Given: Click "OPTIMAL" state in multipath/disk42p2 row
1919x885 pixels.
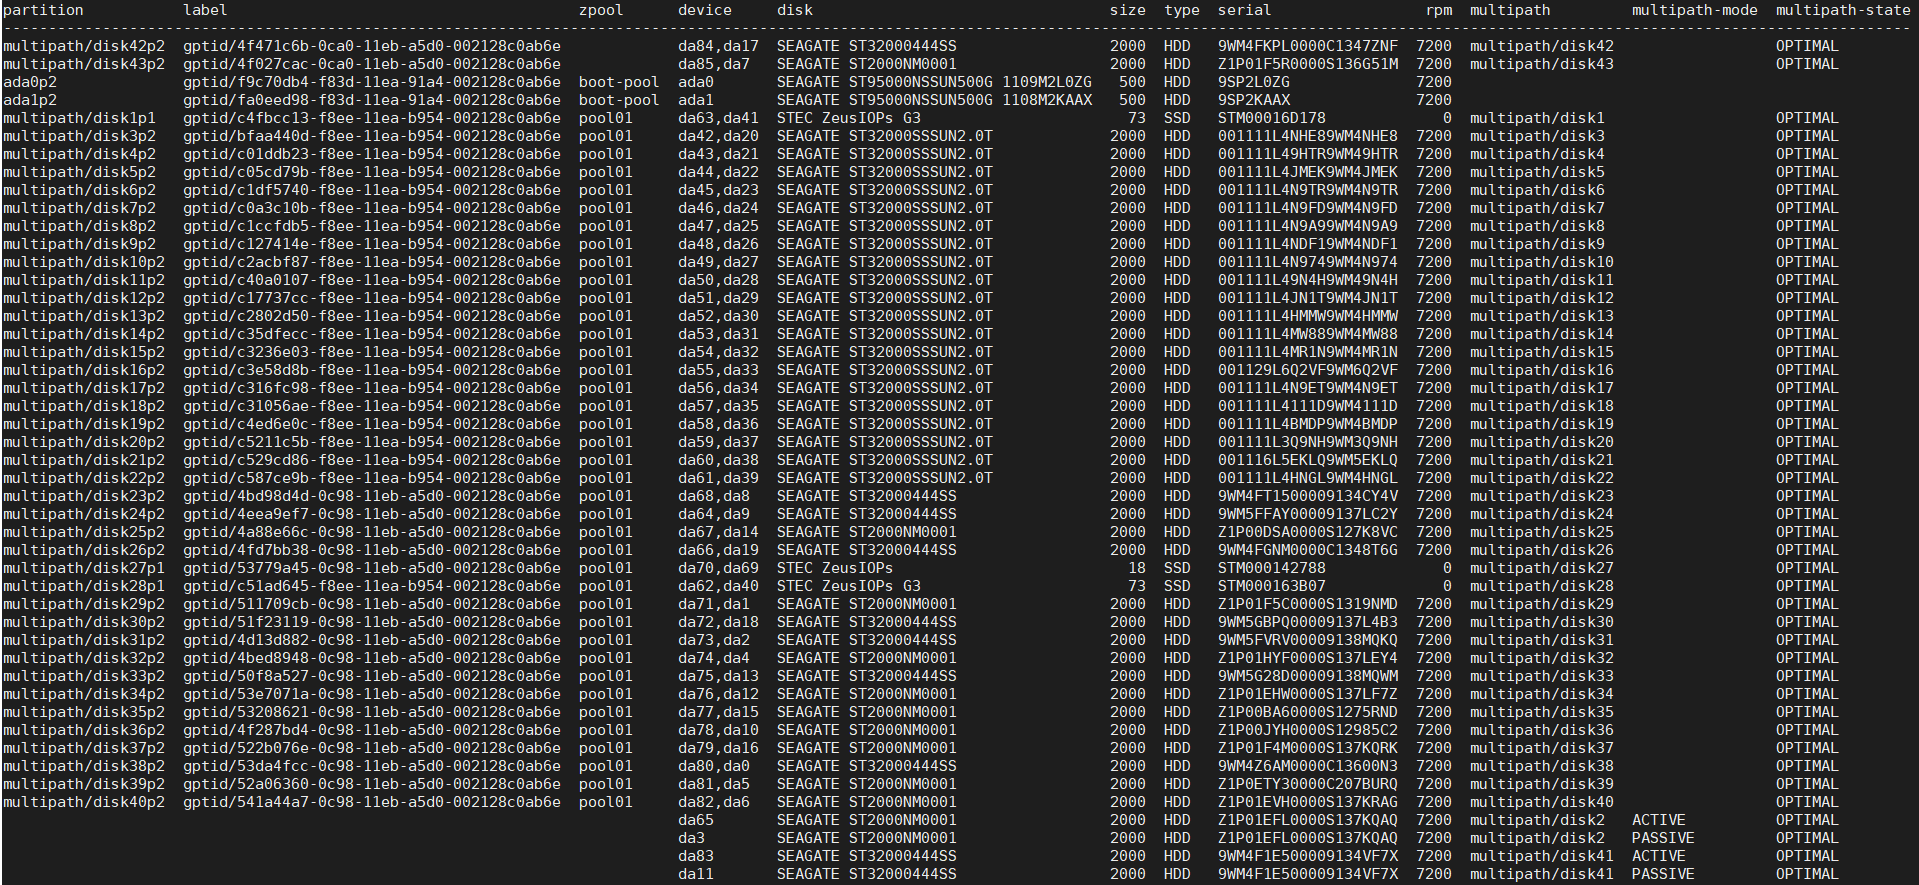Looking at the screenshot, I should (x=1807, y=46).
